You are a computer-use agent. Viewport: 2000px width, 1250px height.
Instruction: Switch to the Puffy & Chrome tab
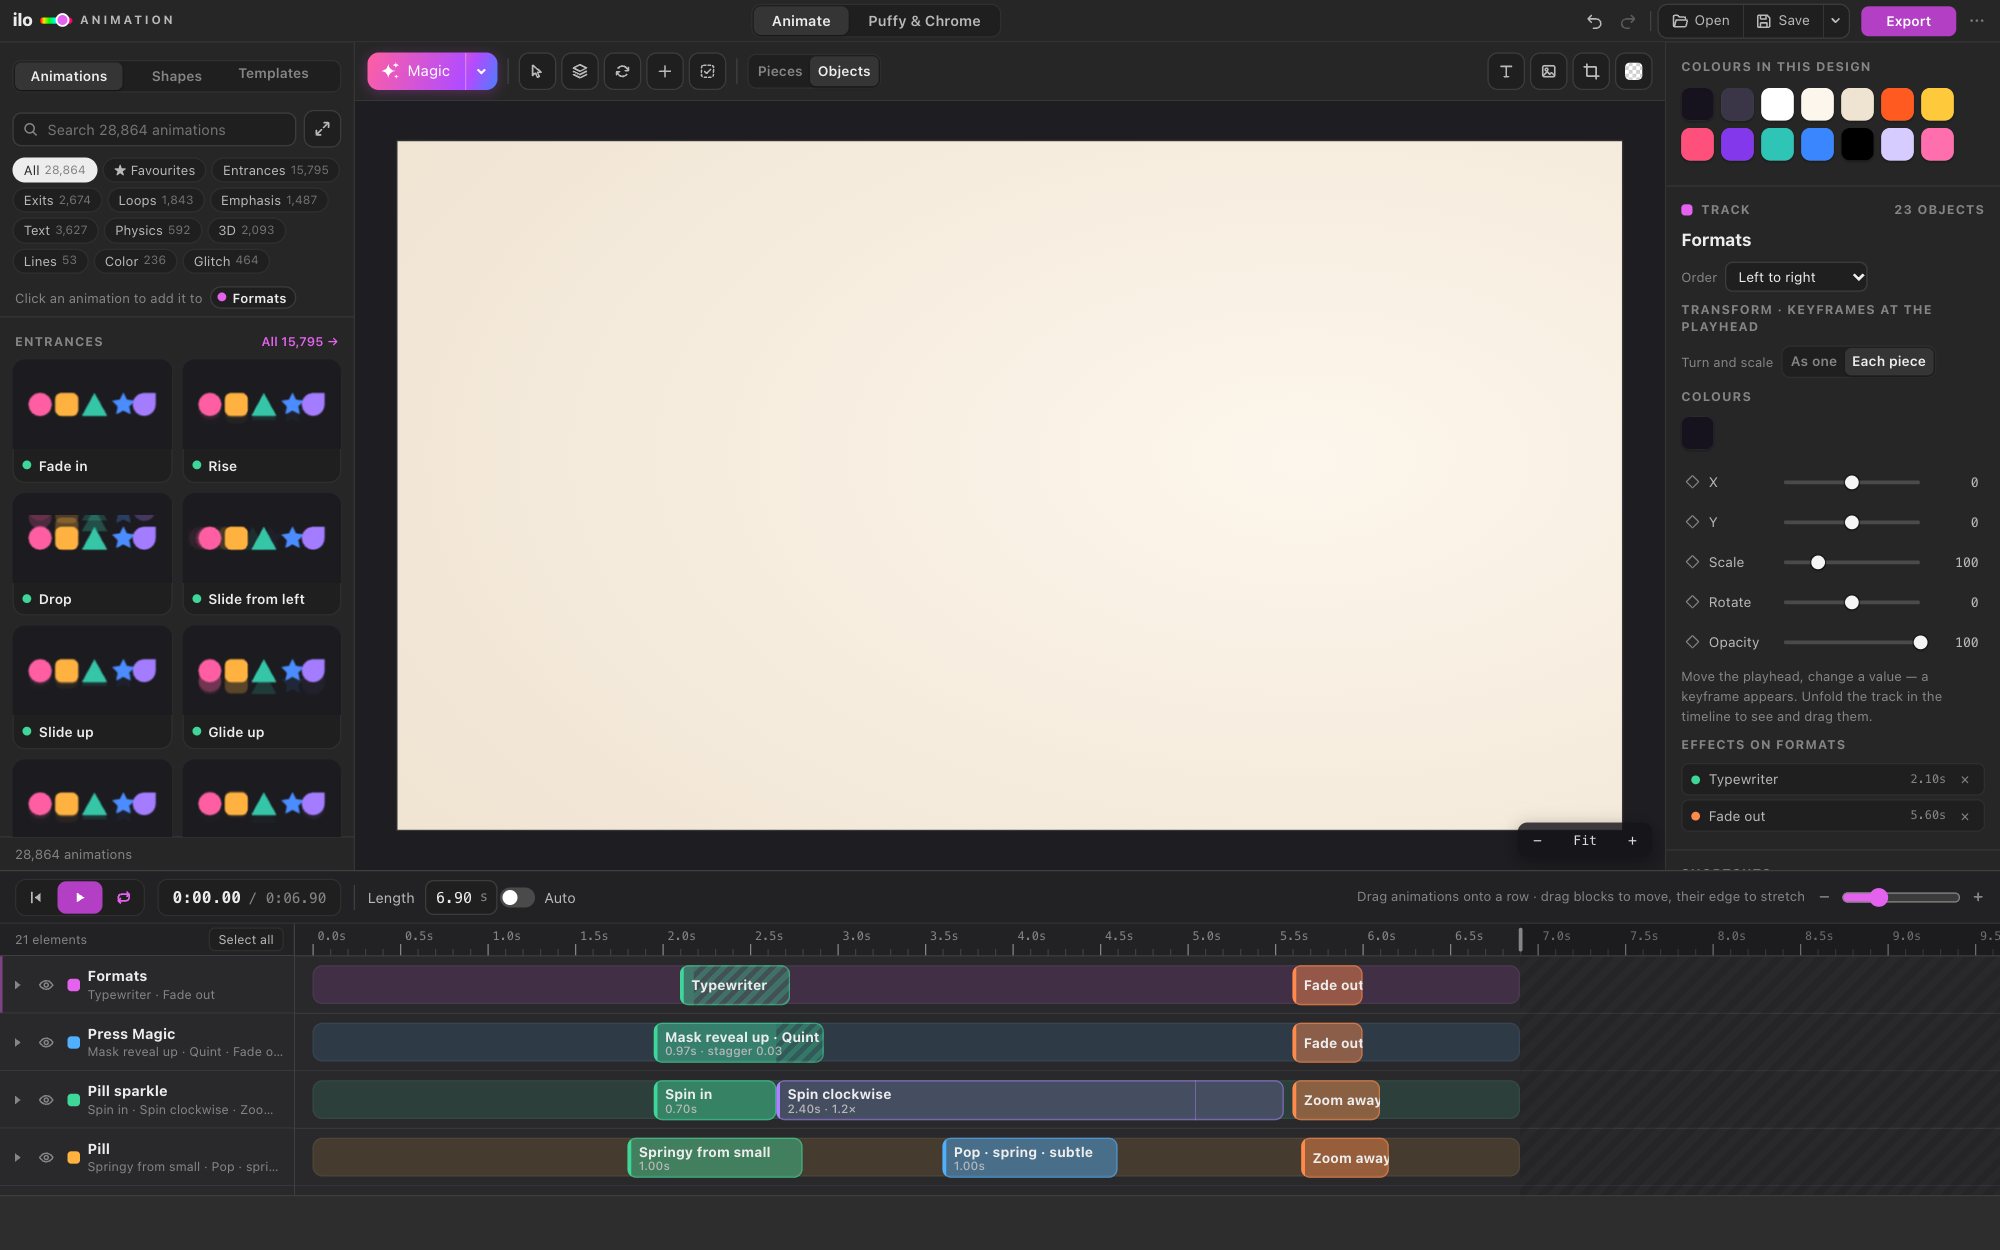click(924, 21)
